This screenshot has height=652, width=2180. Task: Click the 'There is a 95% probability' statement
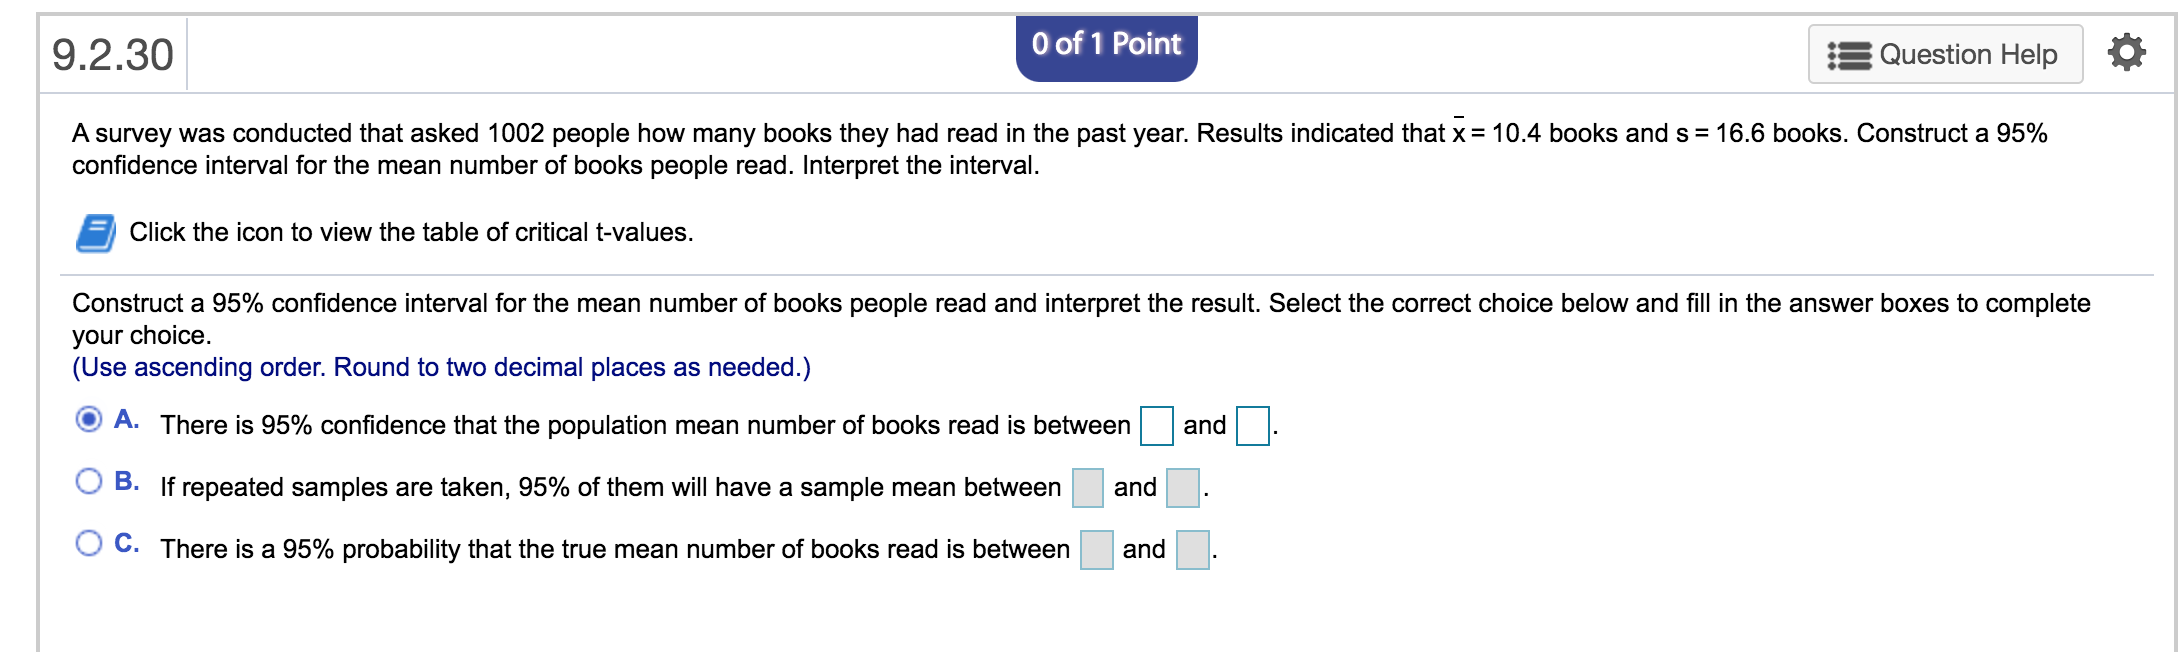(x=615, y=549)
